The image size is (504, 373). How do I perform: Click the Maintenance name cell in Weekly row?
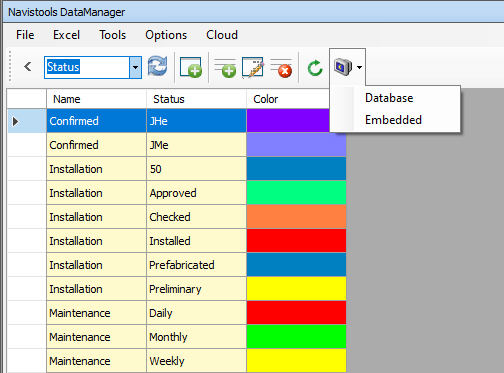96,361
